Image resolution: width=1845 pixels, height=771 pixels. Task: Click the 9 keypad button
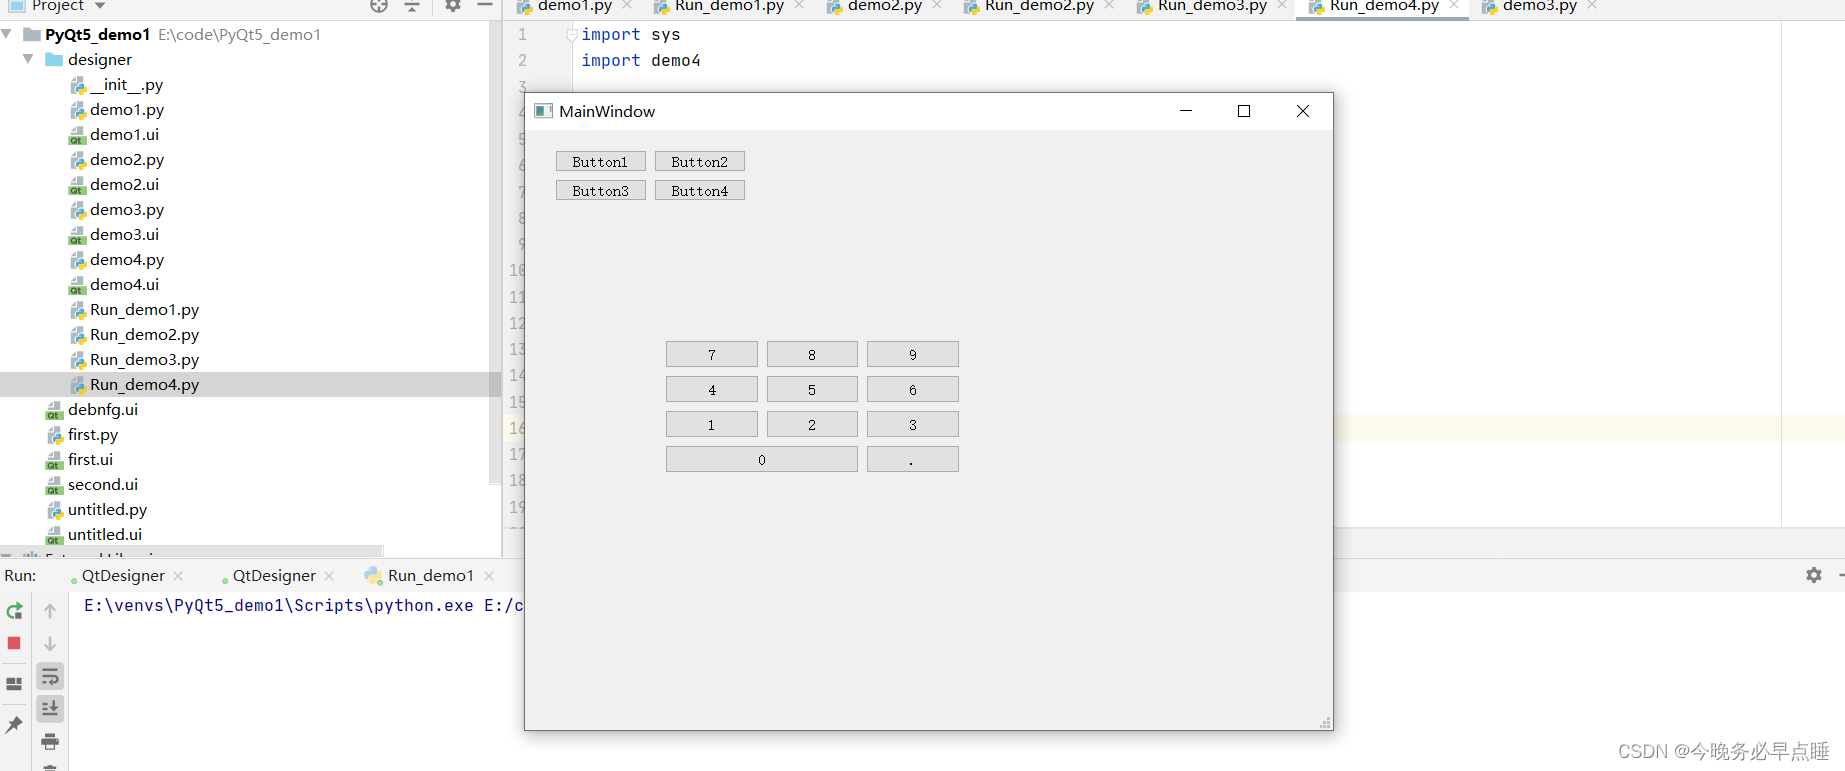pos(913,355)
